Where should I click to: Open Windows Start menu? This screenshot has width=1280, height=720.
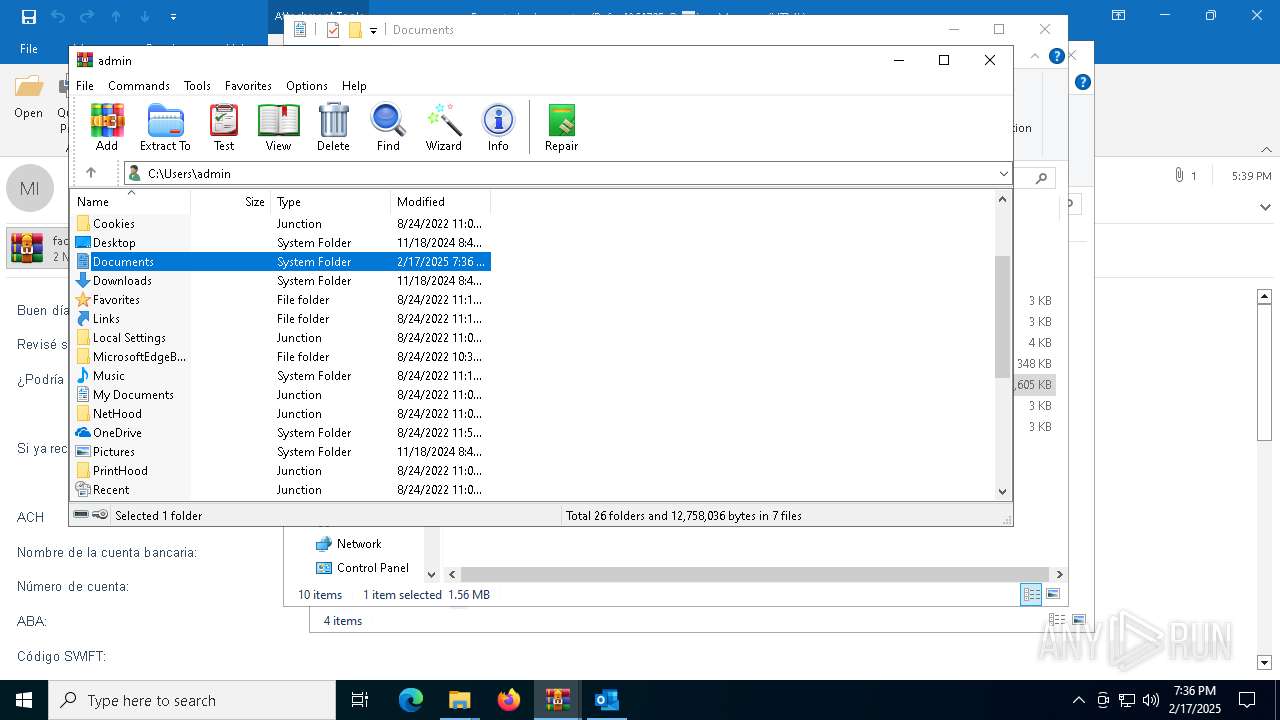pos(24,700)
